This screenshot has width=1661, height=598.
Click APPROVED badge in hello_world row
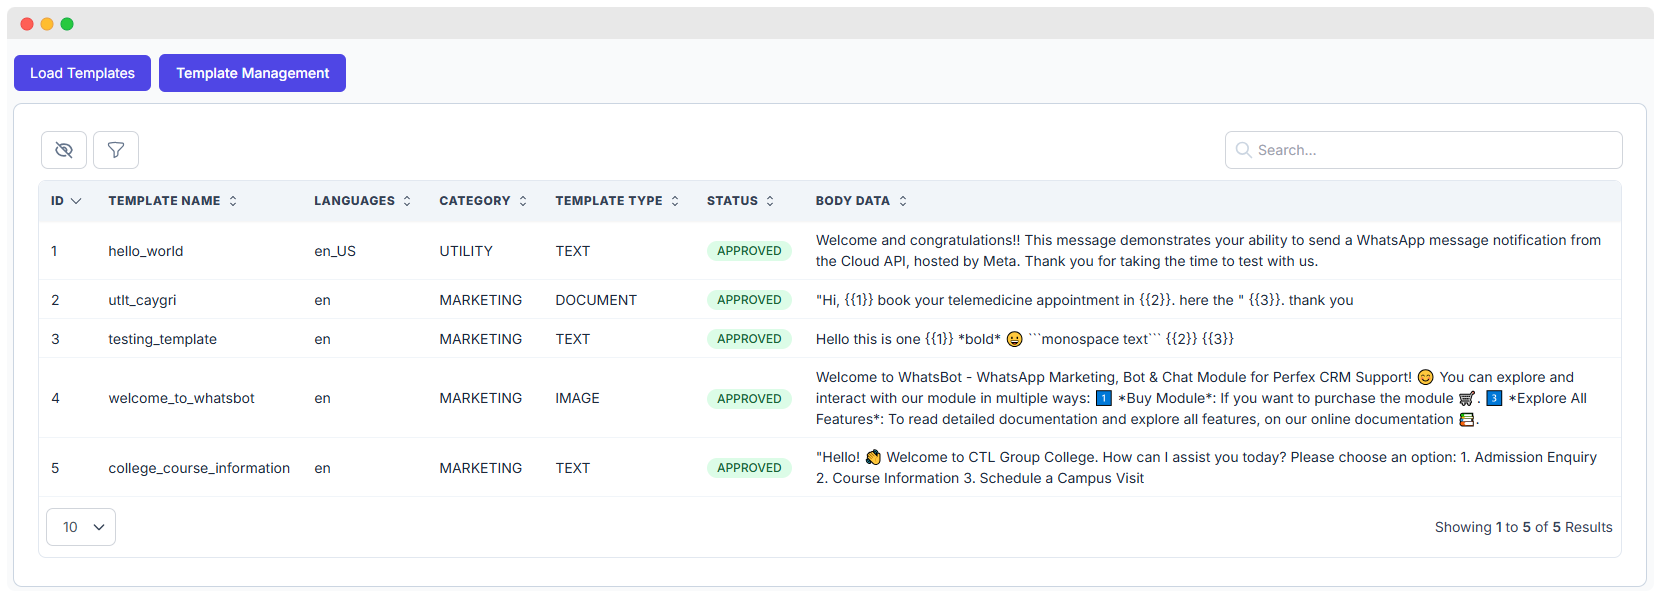pyautogui.click(x=749, y=251)
